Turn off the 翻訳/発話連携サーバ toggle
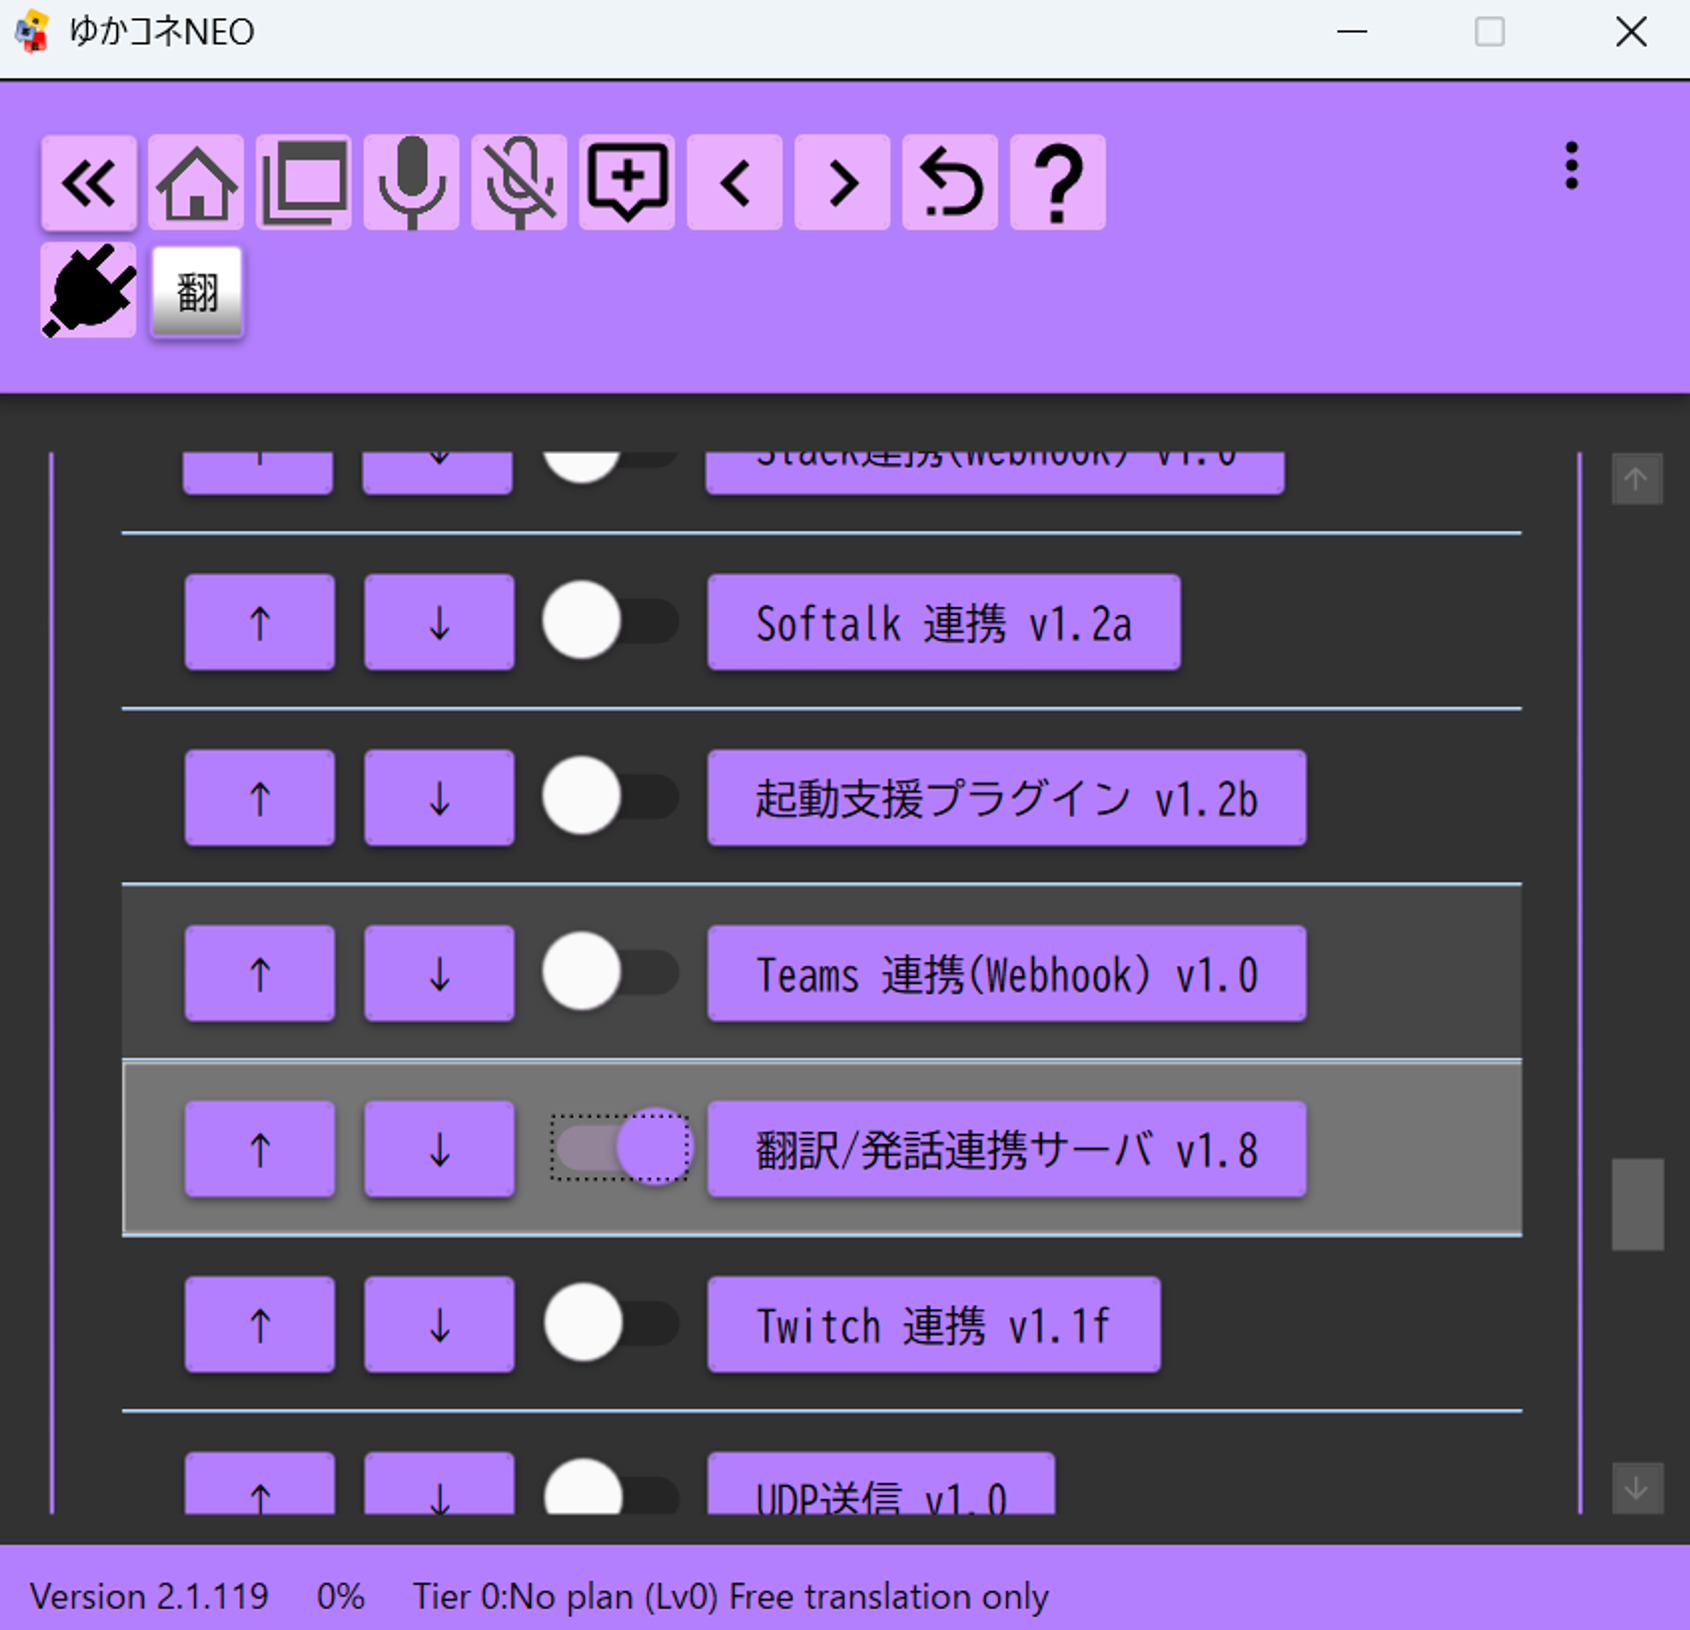 point(620,1148)
